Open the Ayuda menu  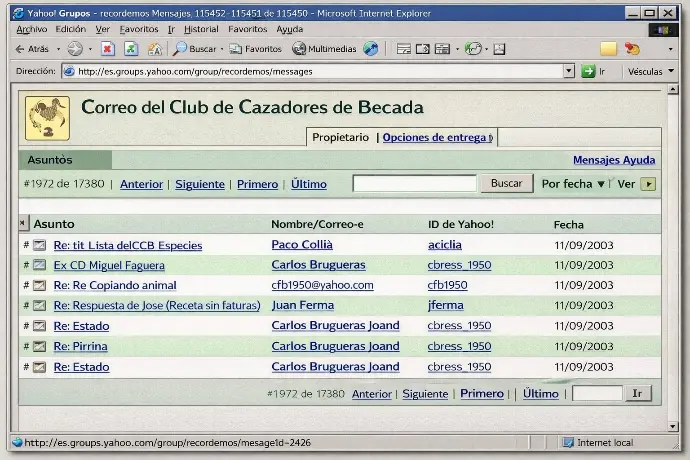tap(290, 29)
